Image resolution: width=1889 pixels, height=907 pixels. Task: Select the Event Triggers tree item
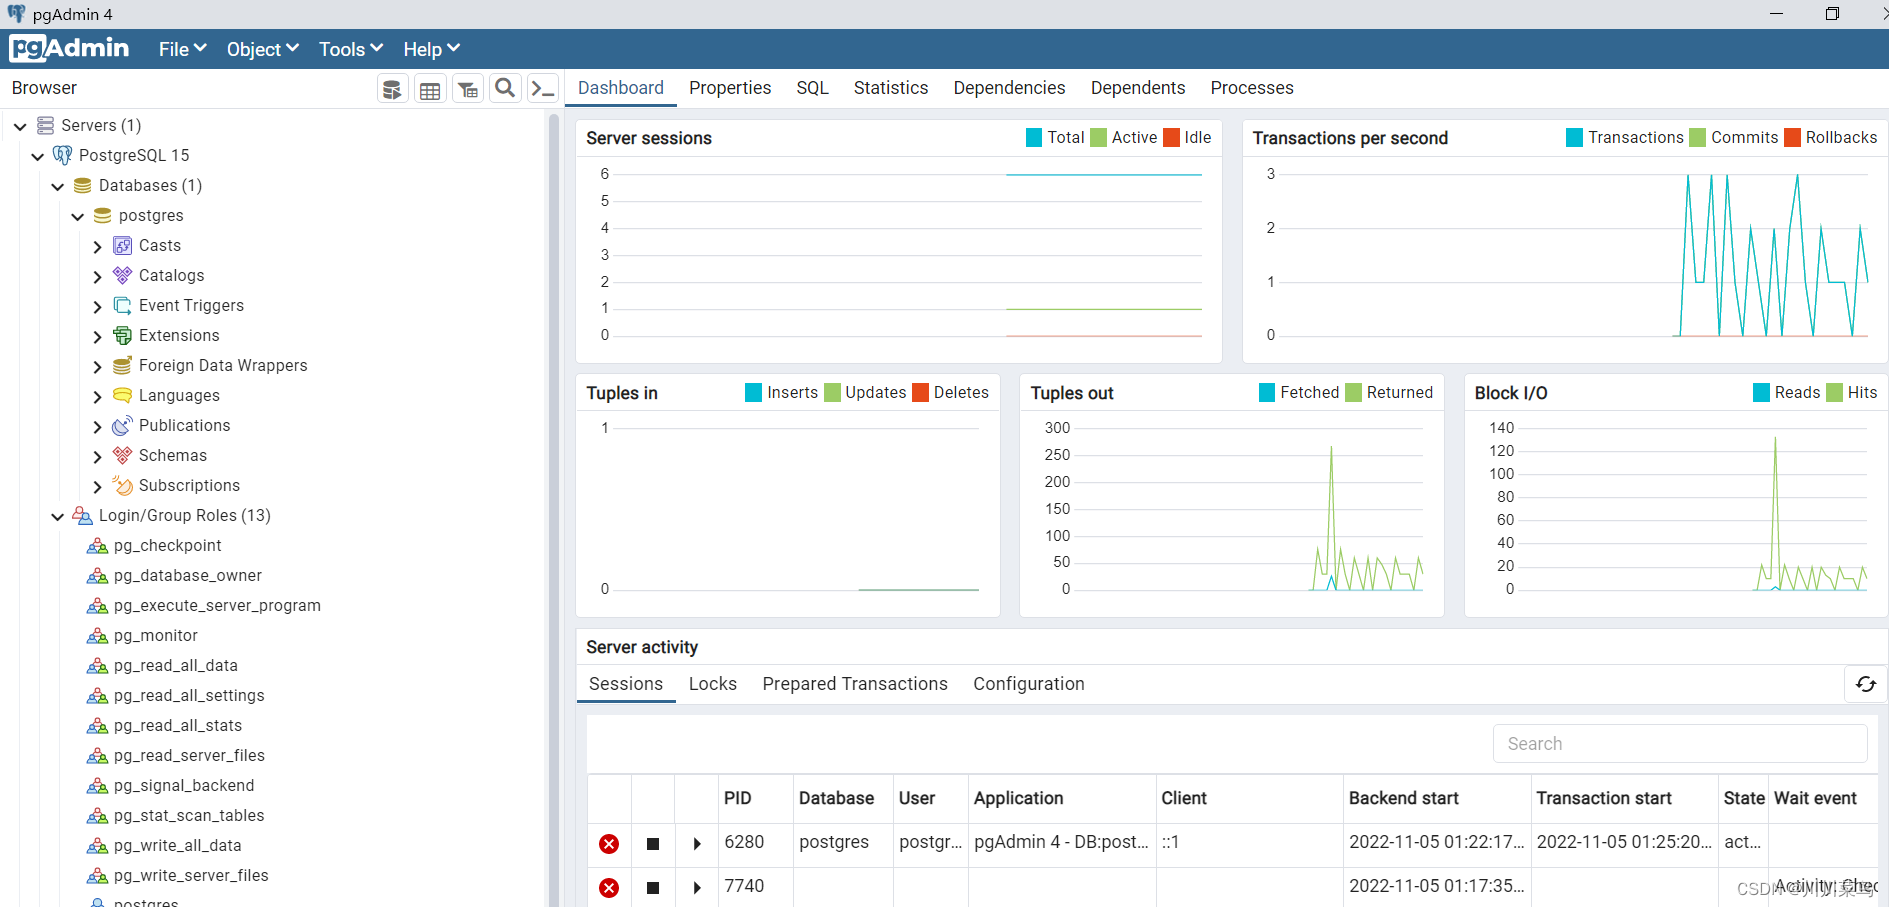191,306
